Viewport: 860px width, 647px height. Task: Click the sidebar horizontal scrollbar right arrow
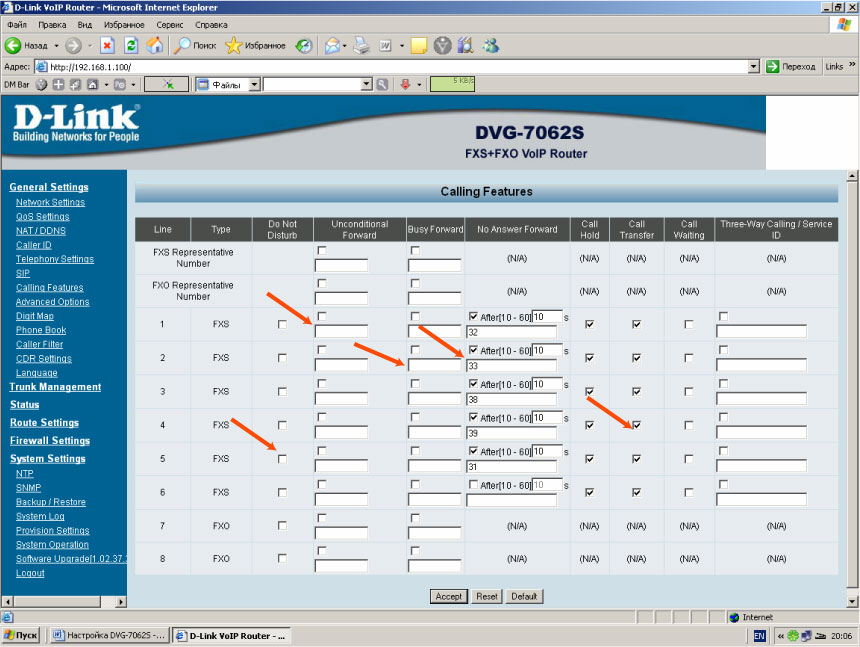[x=121, y=603]
